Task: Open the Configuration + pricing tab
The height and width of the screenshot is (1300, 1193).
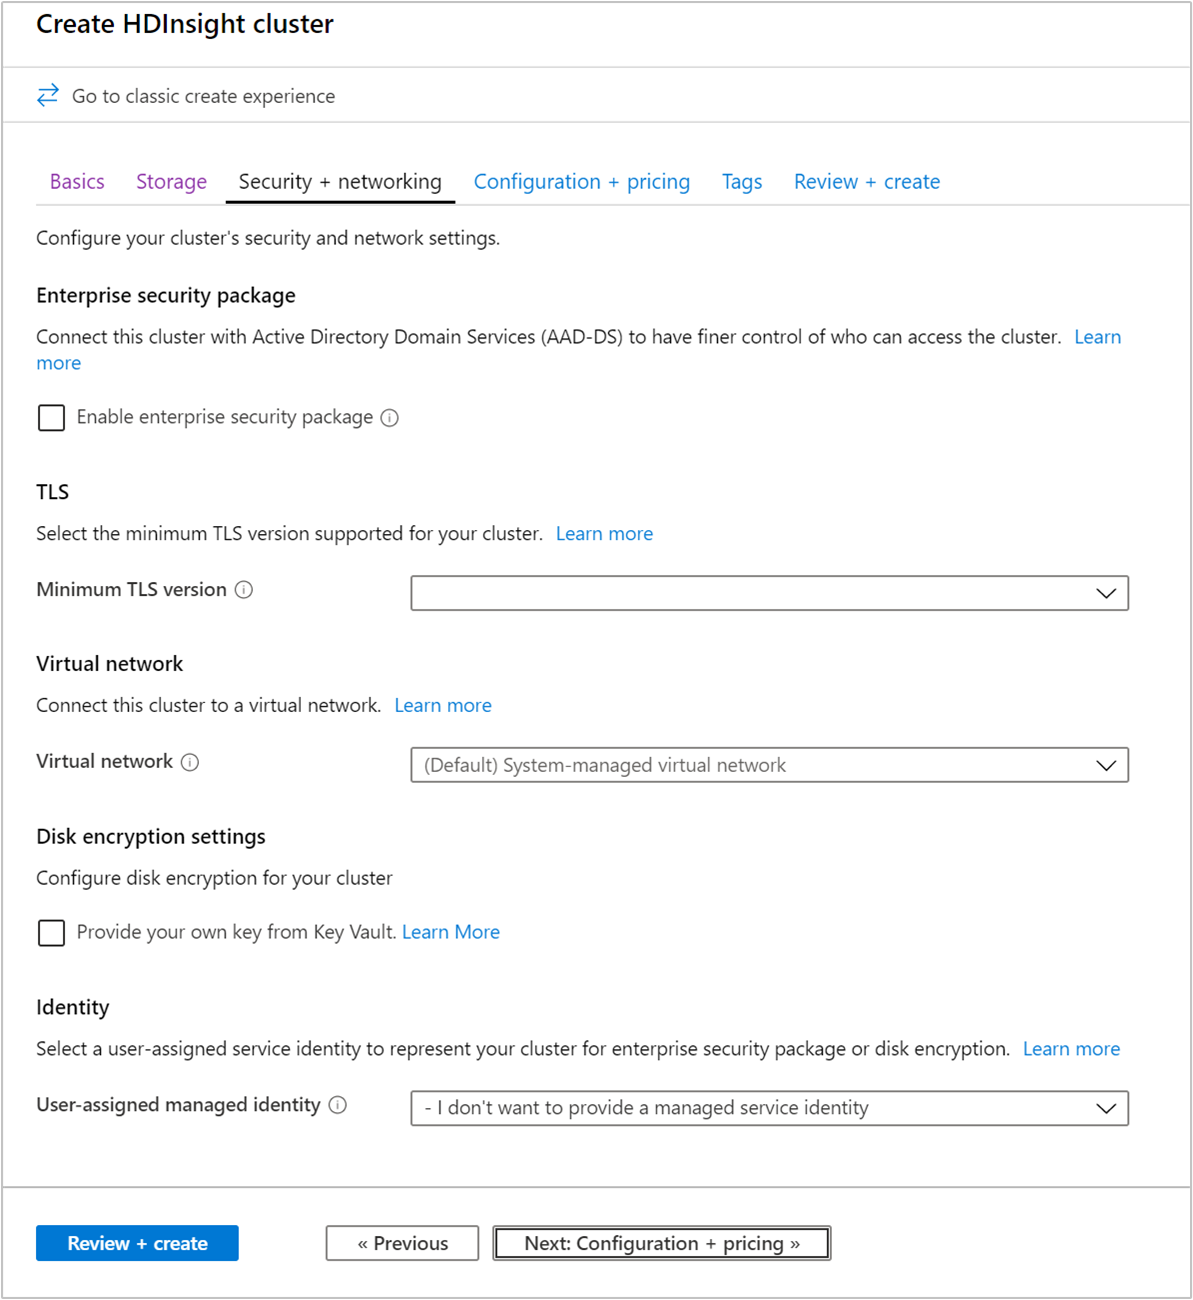Action: (x=581, y=182)
